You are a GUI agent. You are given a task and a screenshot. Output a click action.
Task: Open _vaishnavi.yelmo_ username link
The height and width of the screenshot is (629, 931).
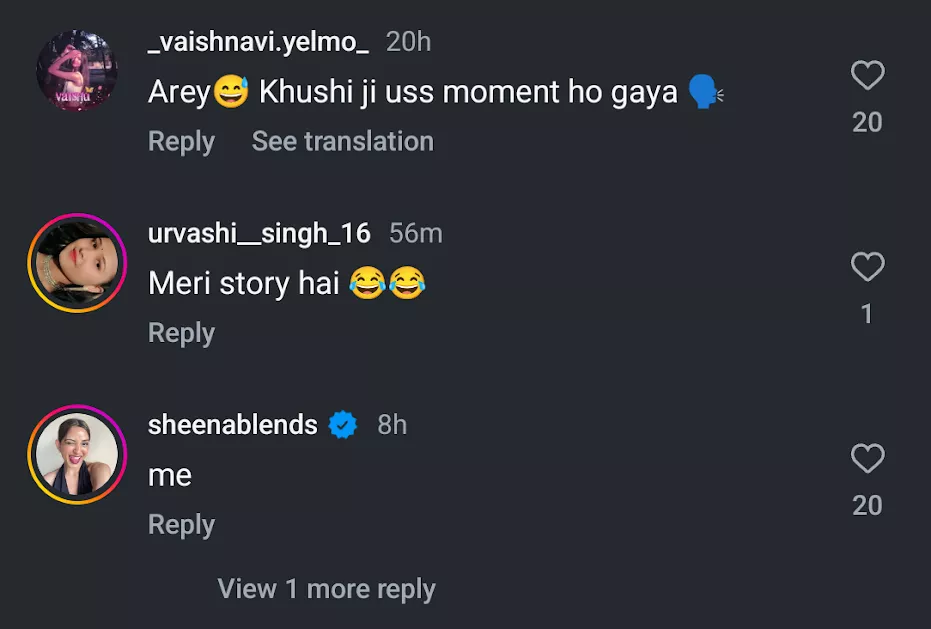pyautogui.click(x=258, y=42)
